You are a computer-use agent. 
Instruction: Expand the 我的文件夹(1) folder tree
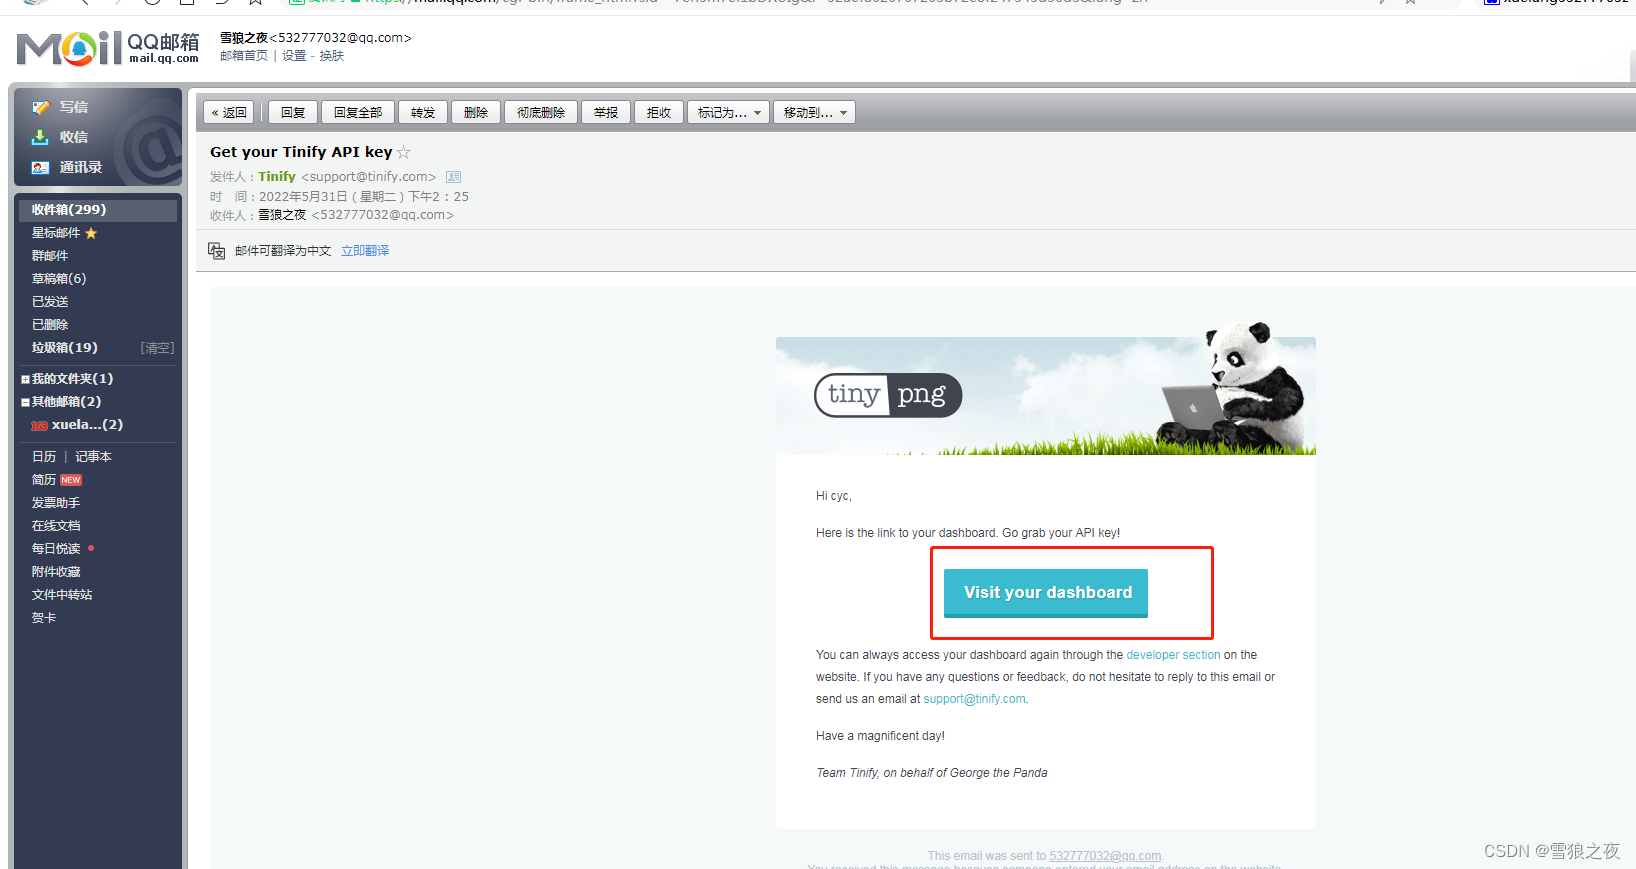[x=25, y=380]
